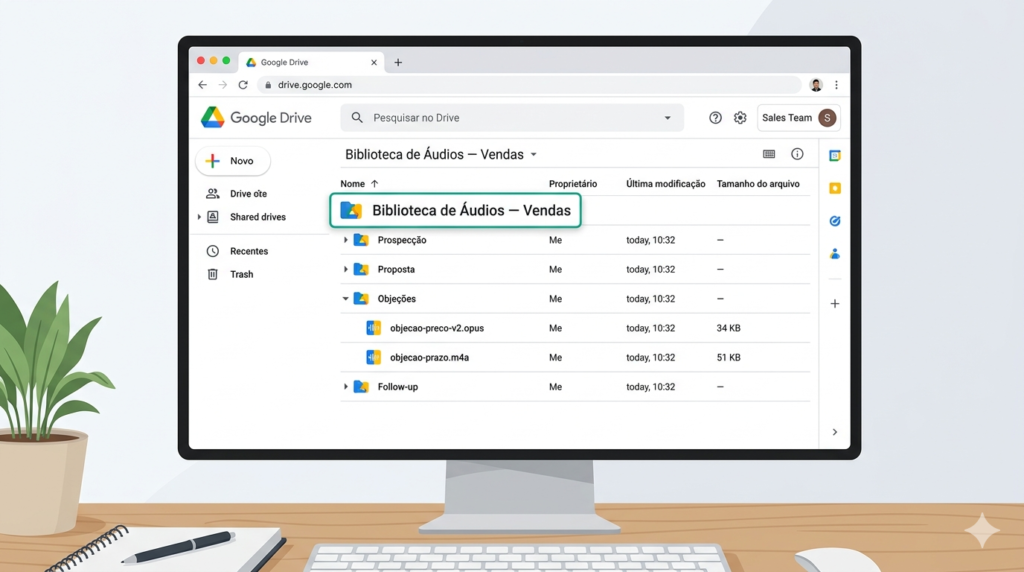Click Follow-up folder name
The height and width of the screenshot is (572, 1024).
click(x=398, y=387)
